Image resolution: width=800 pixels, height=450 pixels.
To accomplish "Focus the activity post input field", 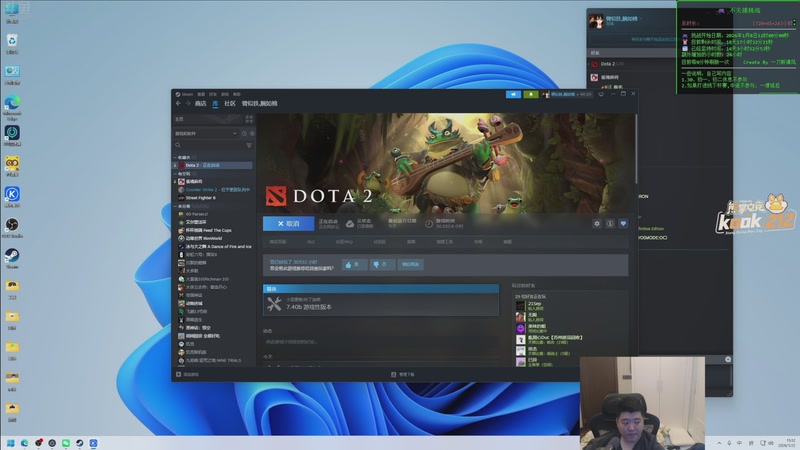I will [x=380, y=341].
